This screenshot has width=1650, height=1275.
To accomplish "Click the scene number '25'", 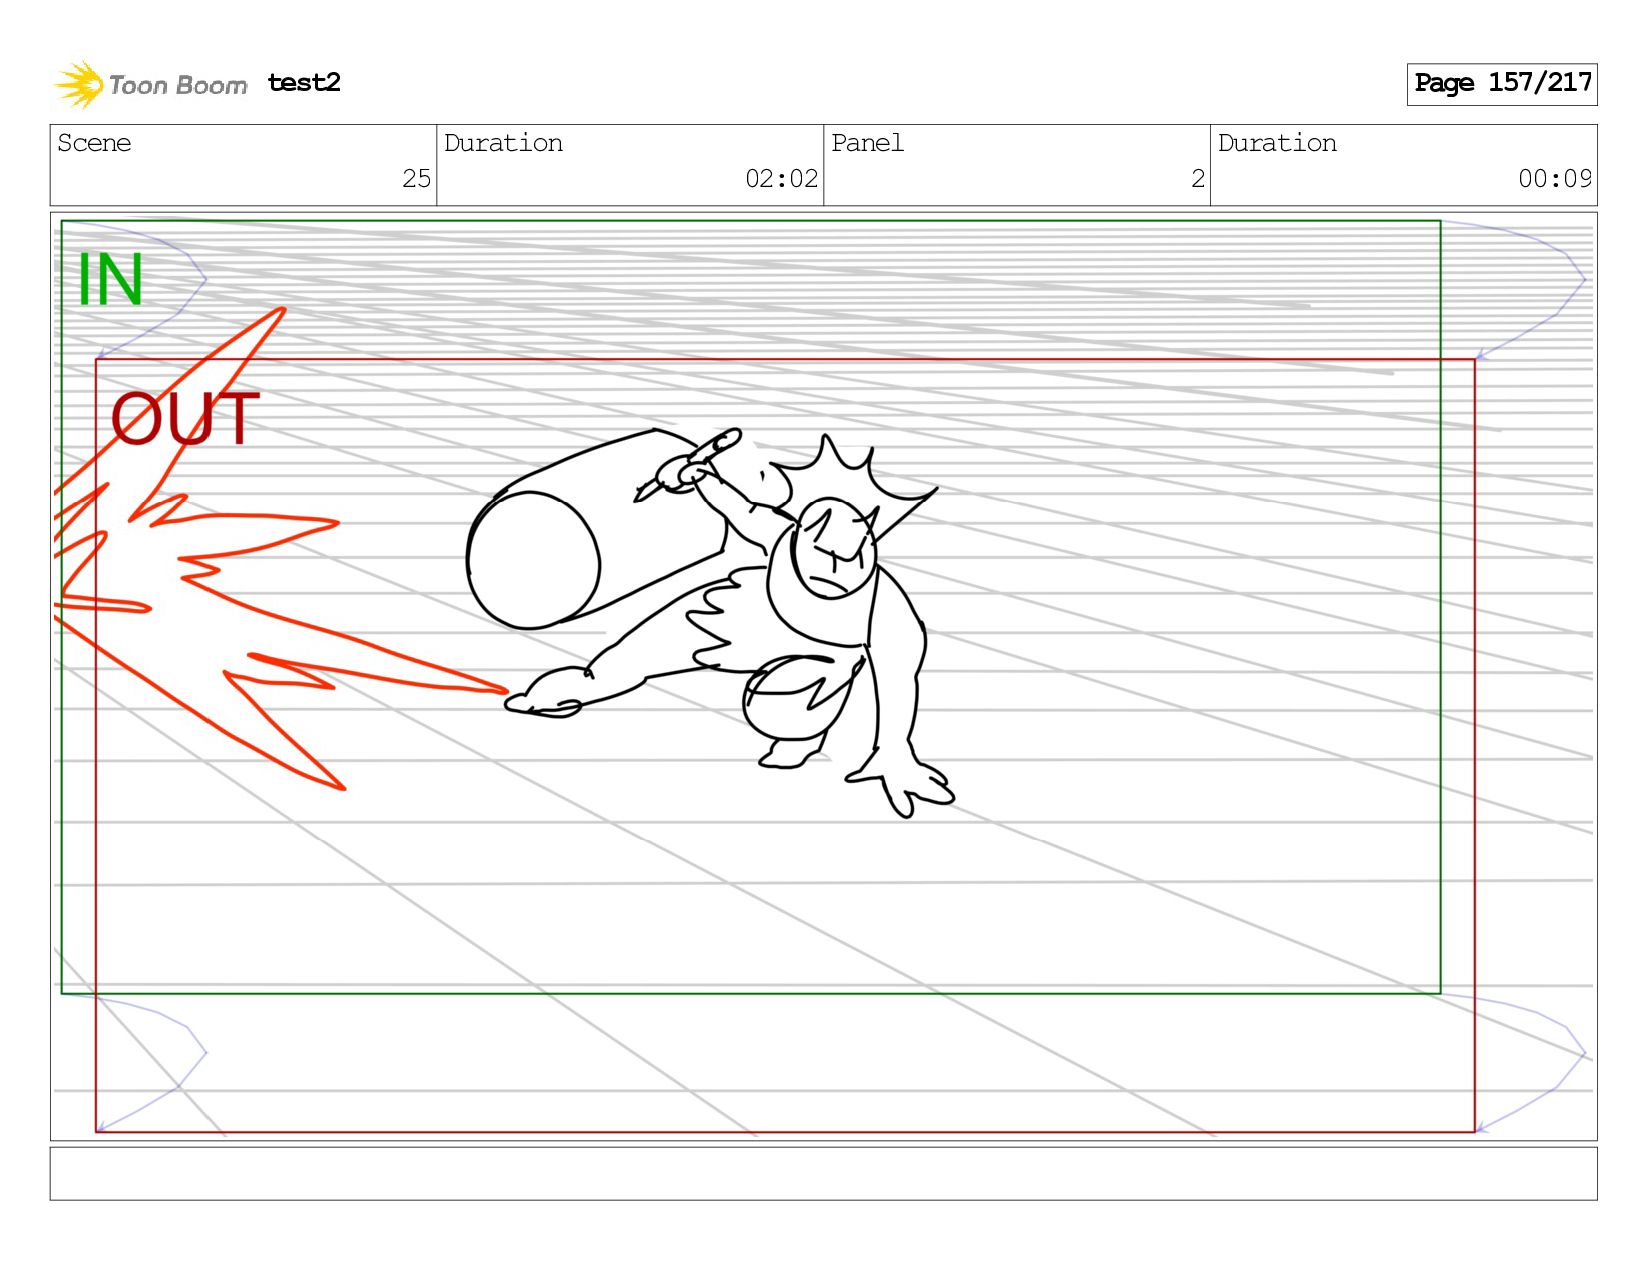I will click(416, 178).
